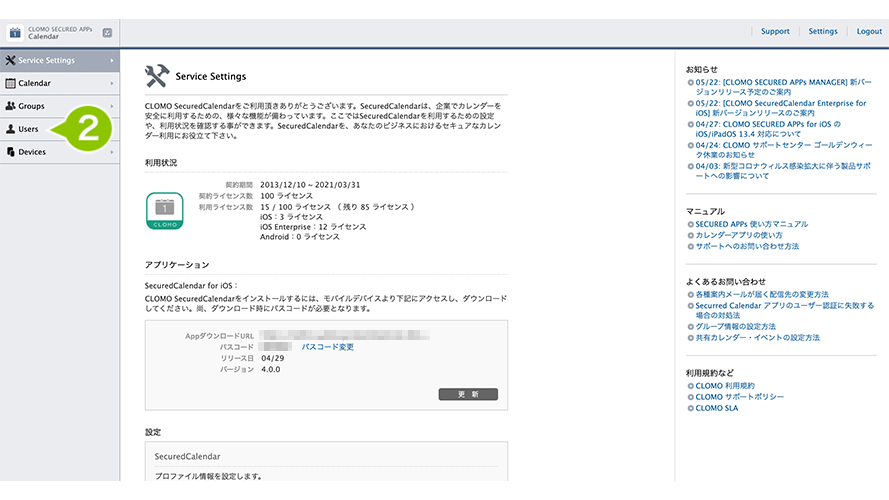The width and height of the screenshot is (889, 500).
Task: Click the 更新 button
Action: [x=468, y=394]
